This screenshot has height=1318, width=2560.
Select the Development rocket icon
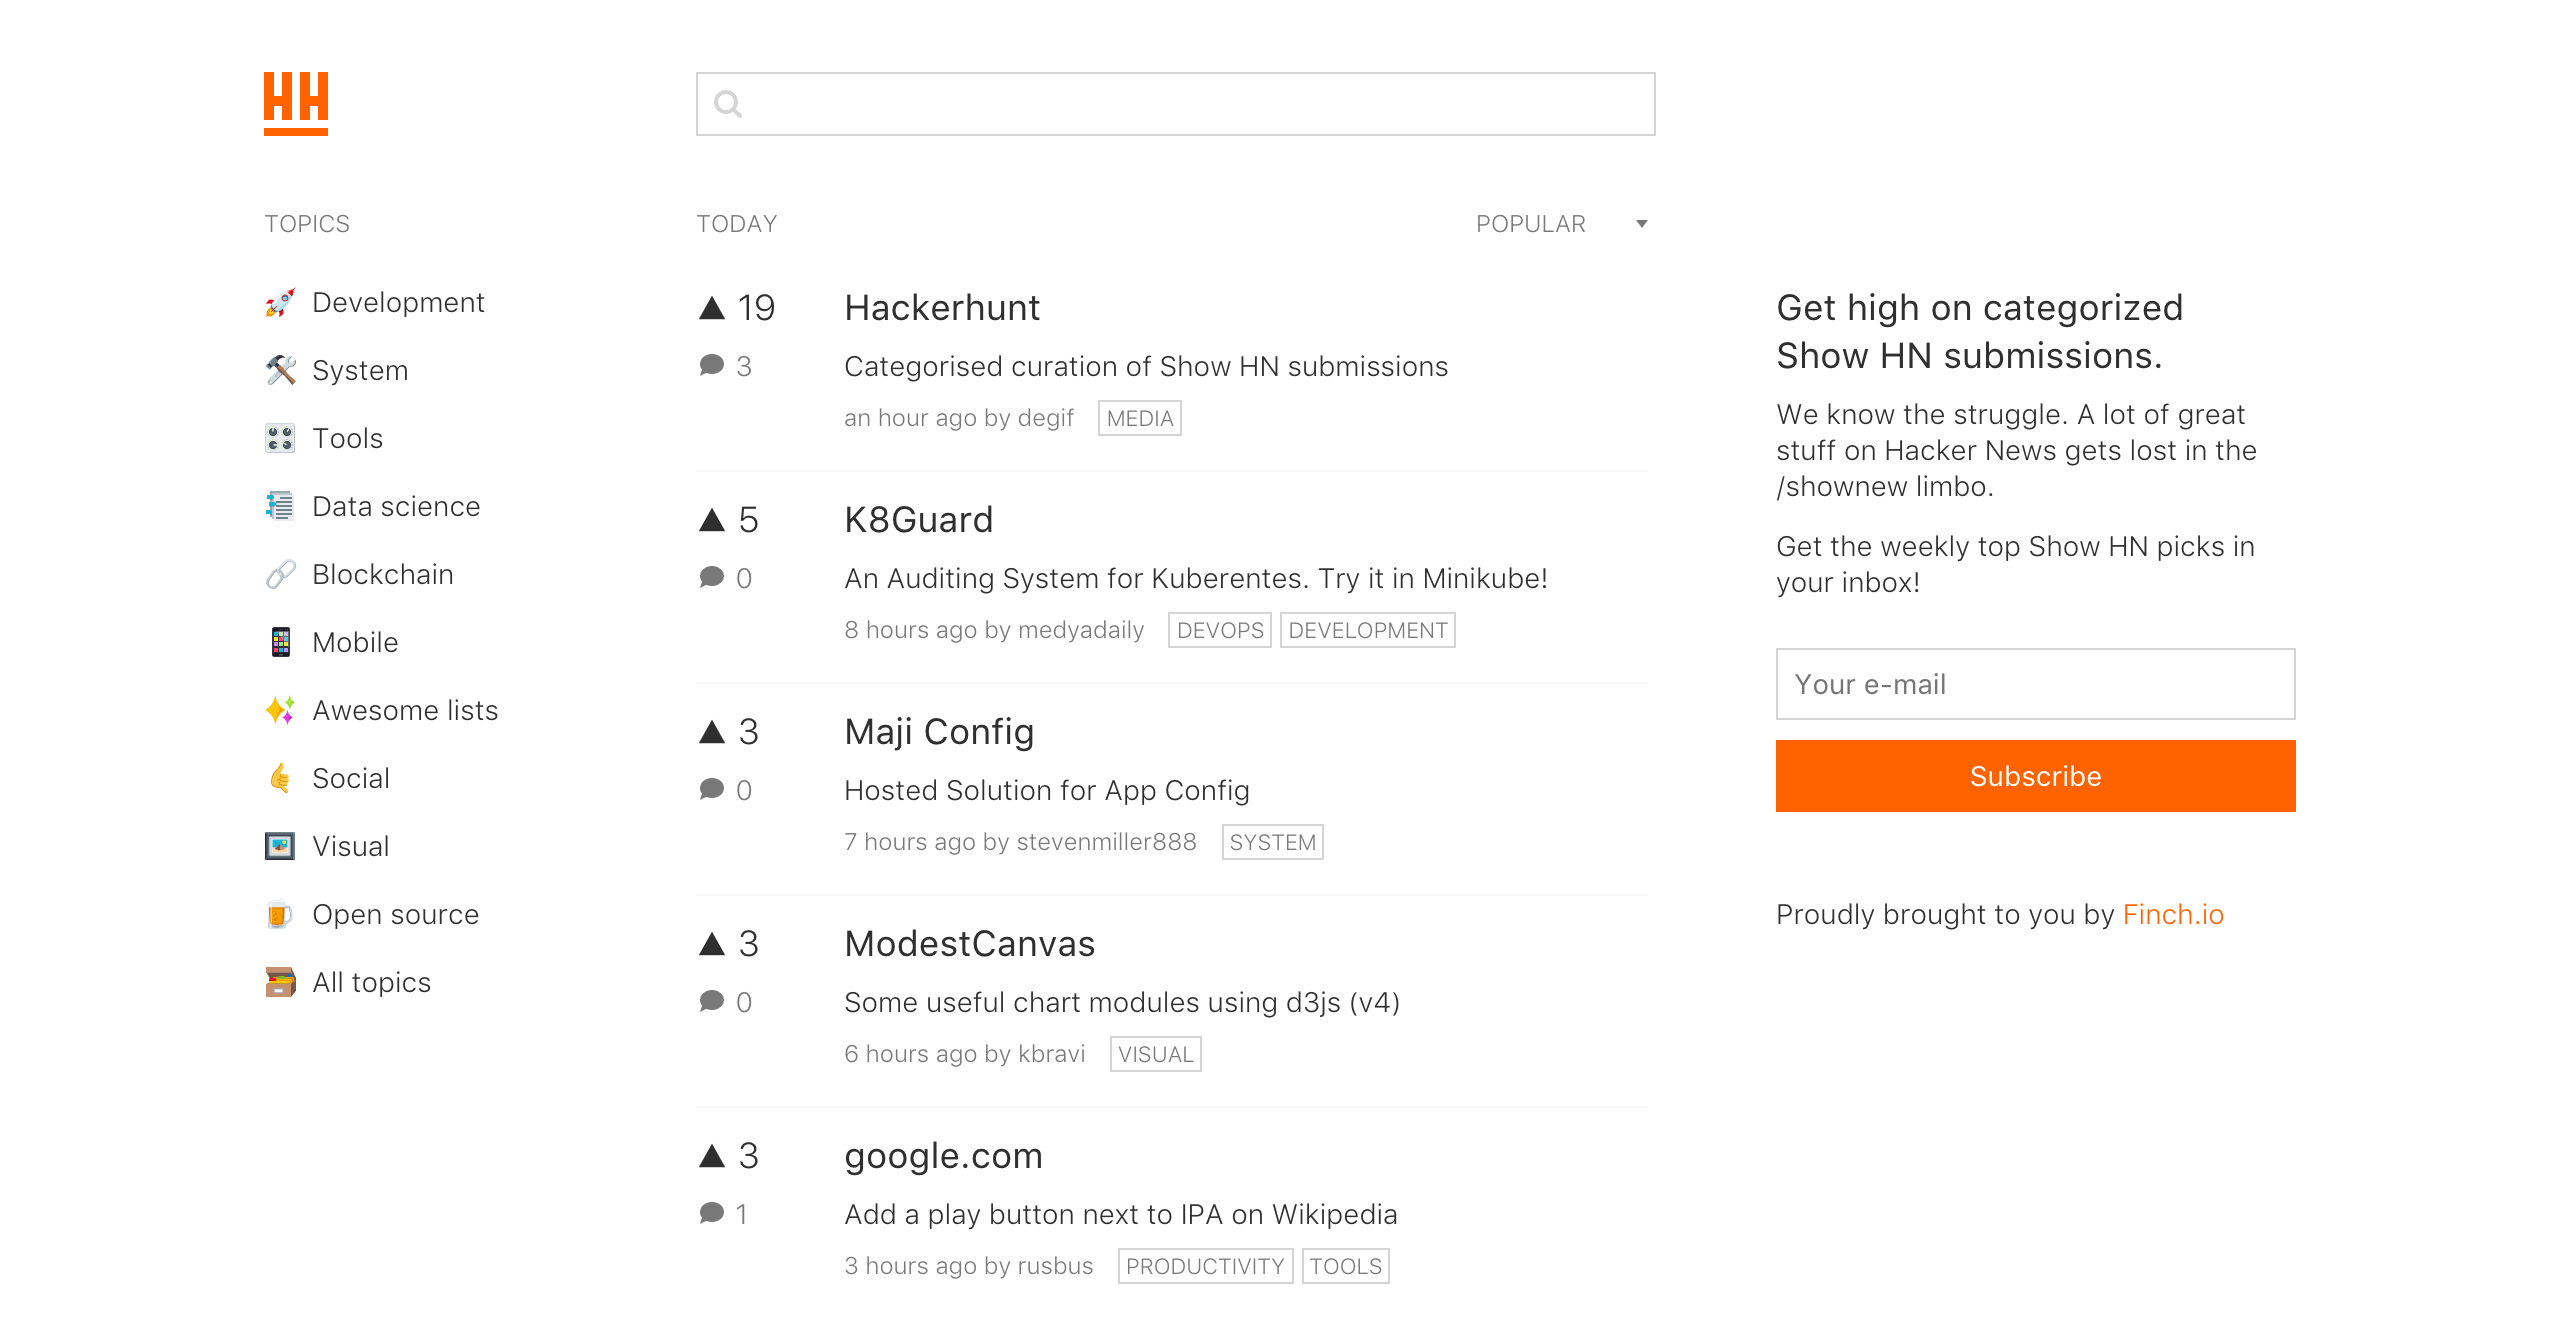coord(280,303)
